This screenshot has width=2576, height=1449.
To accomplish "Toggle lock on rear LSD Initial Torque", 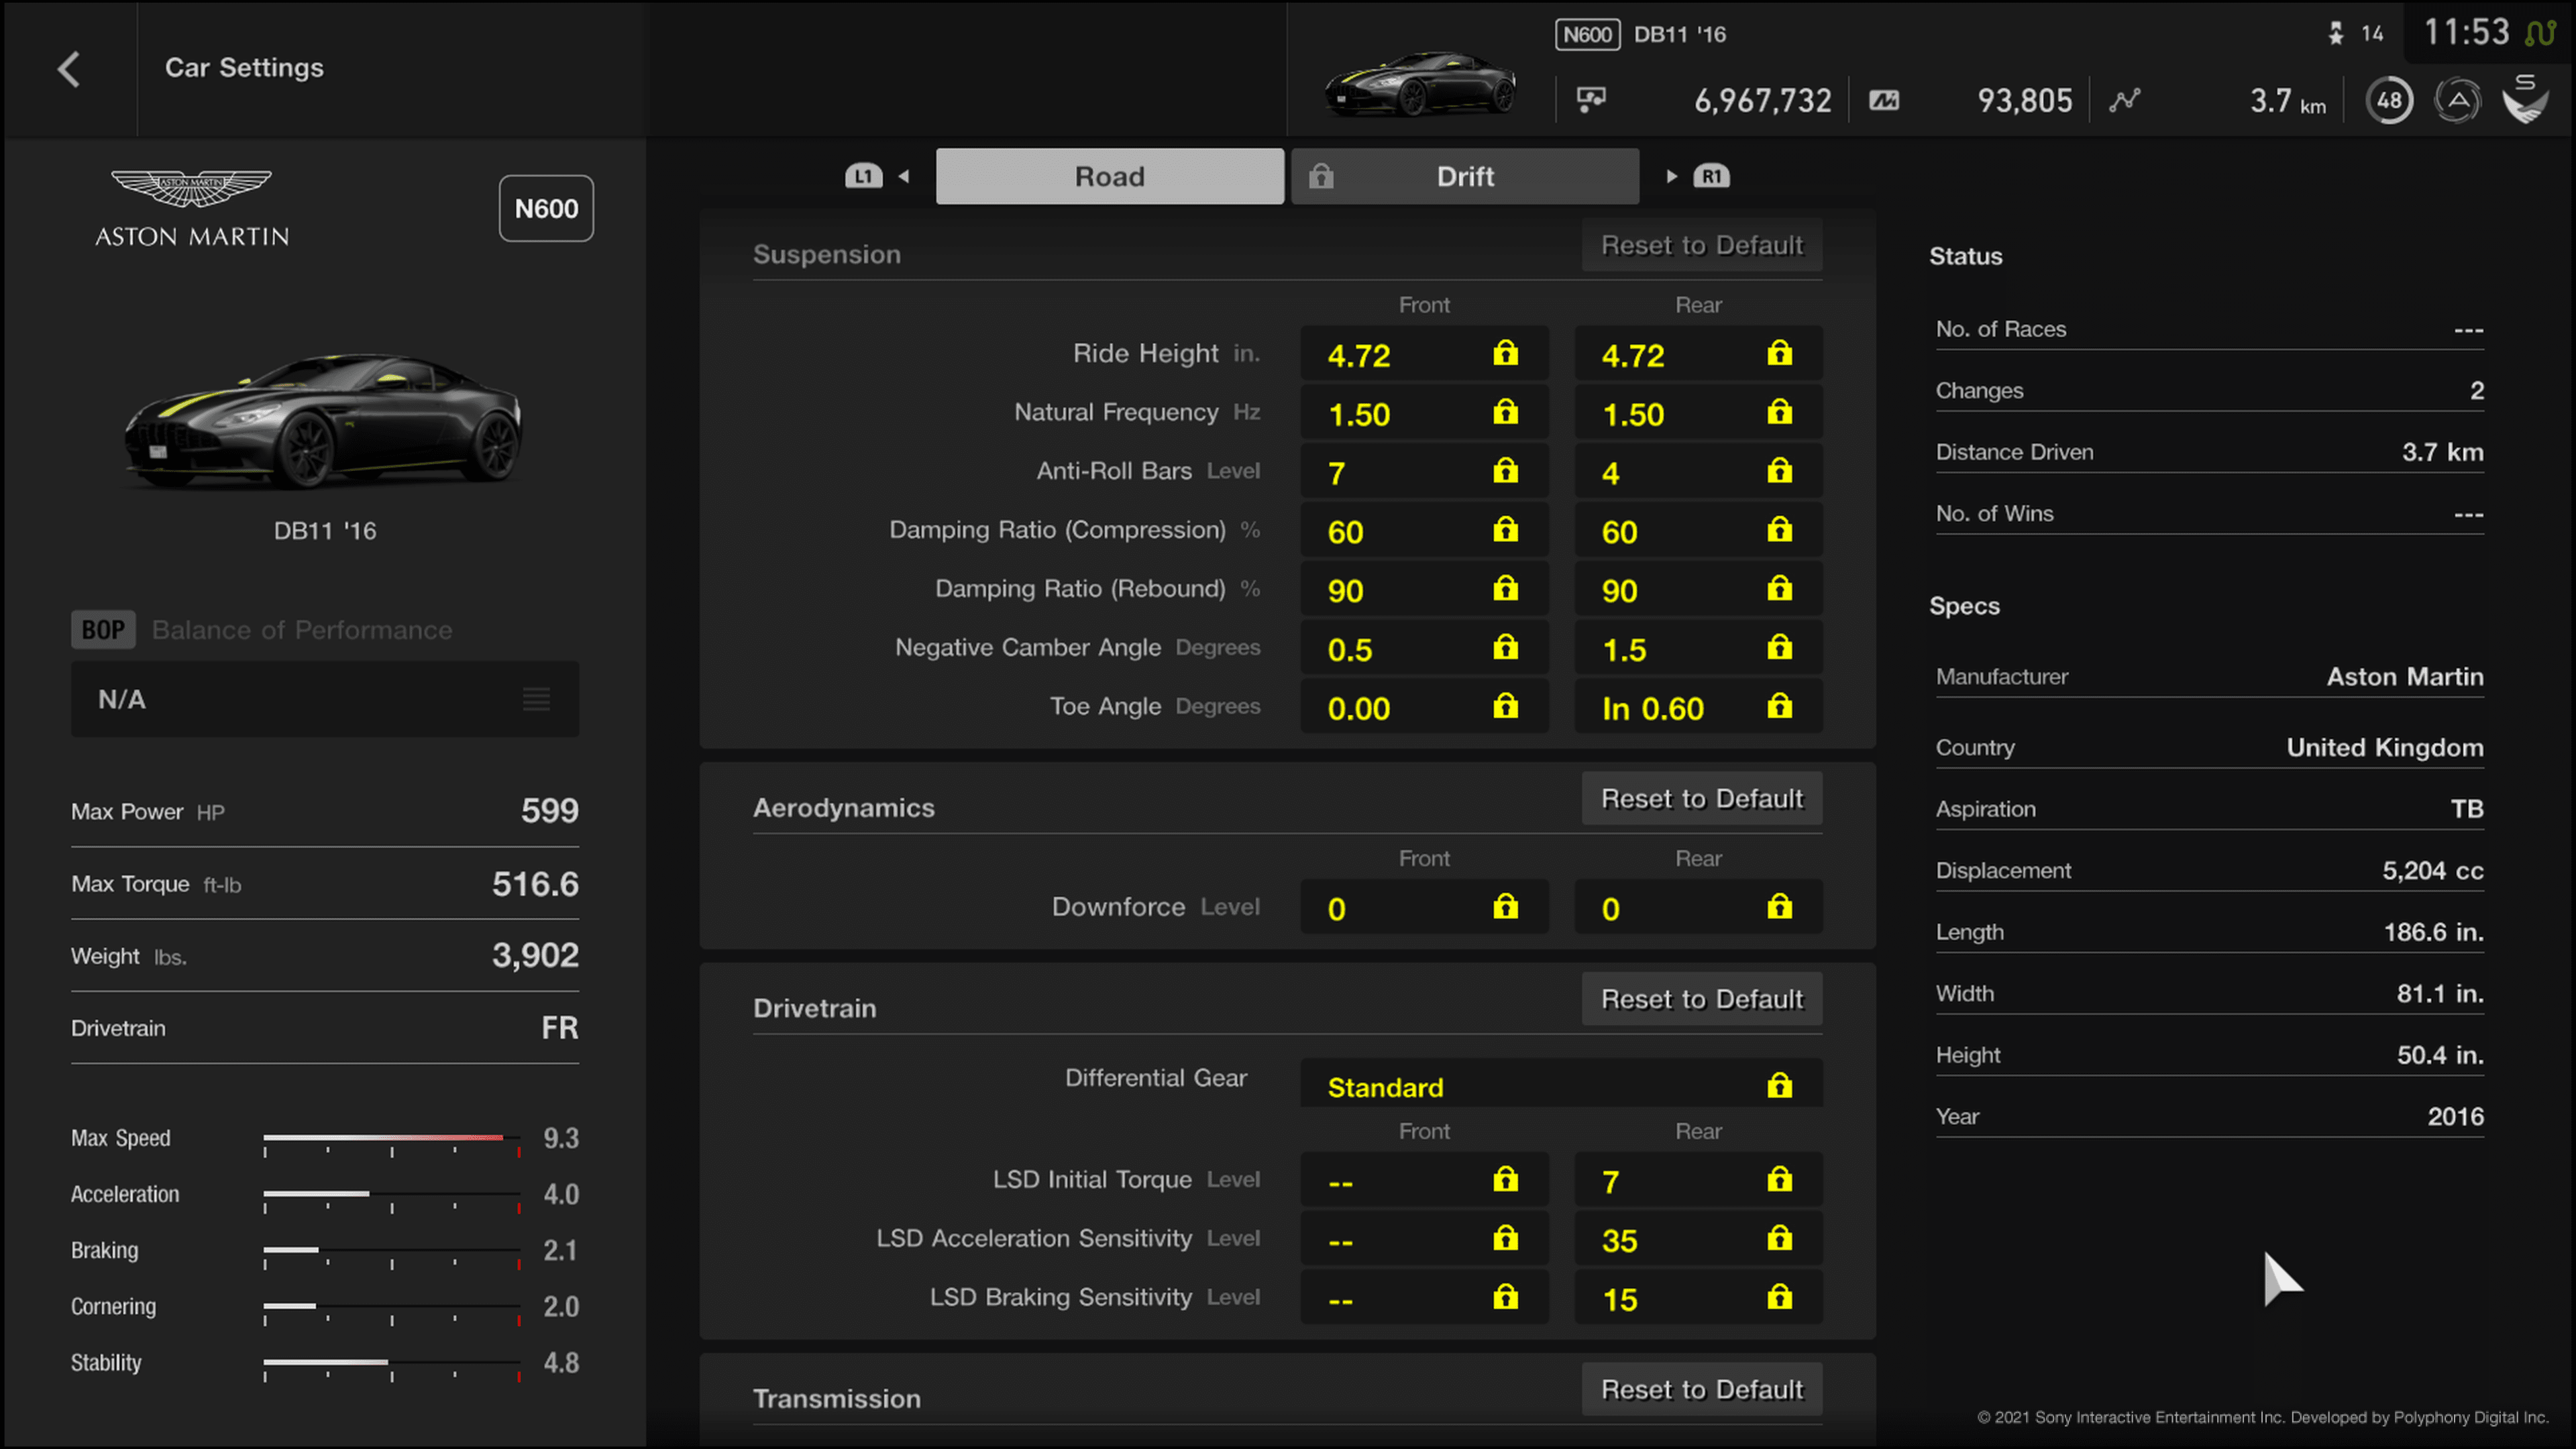I will [1779, 1180].
